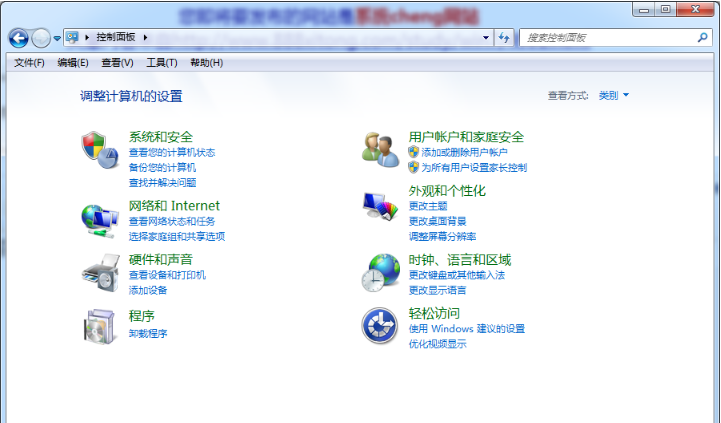Click the Forward navigation arrow
The image size is (721, 423).
coord(41,38)
